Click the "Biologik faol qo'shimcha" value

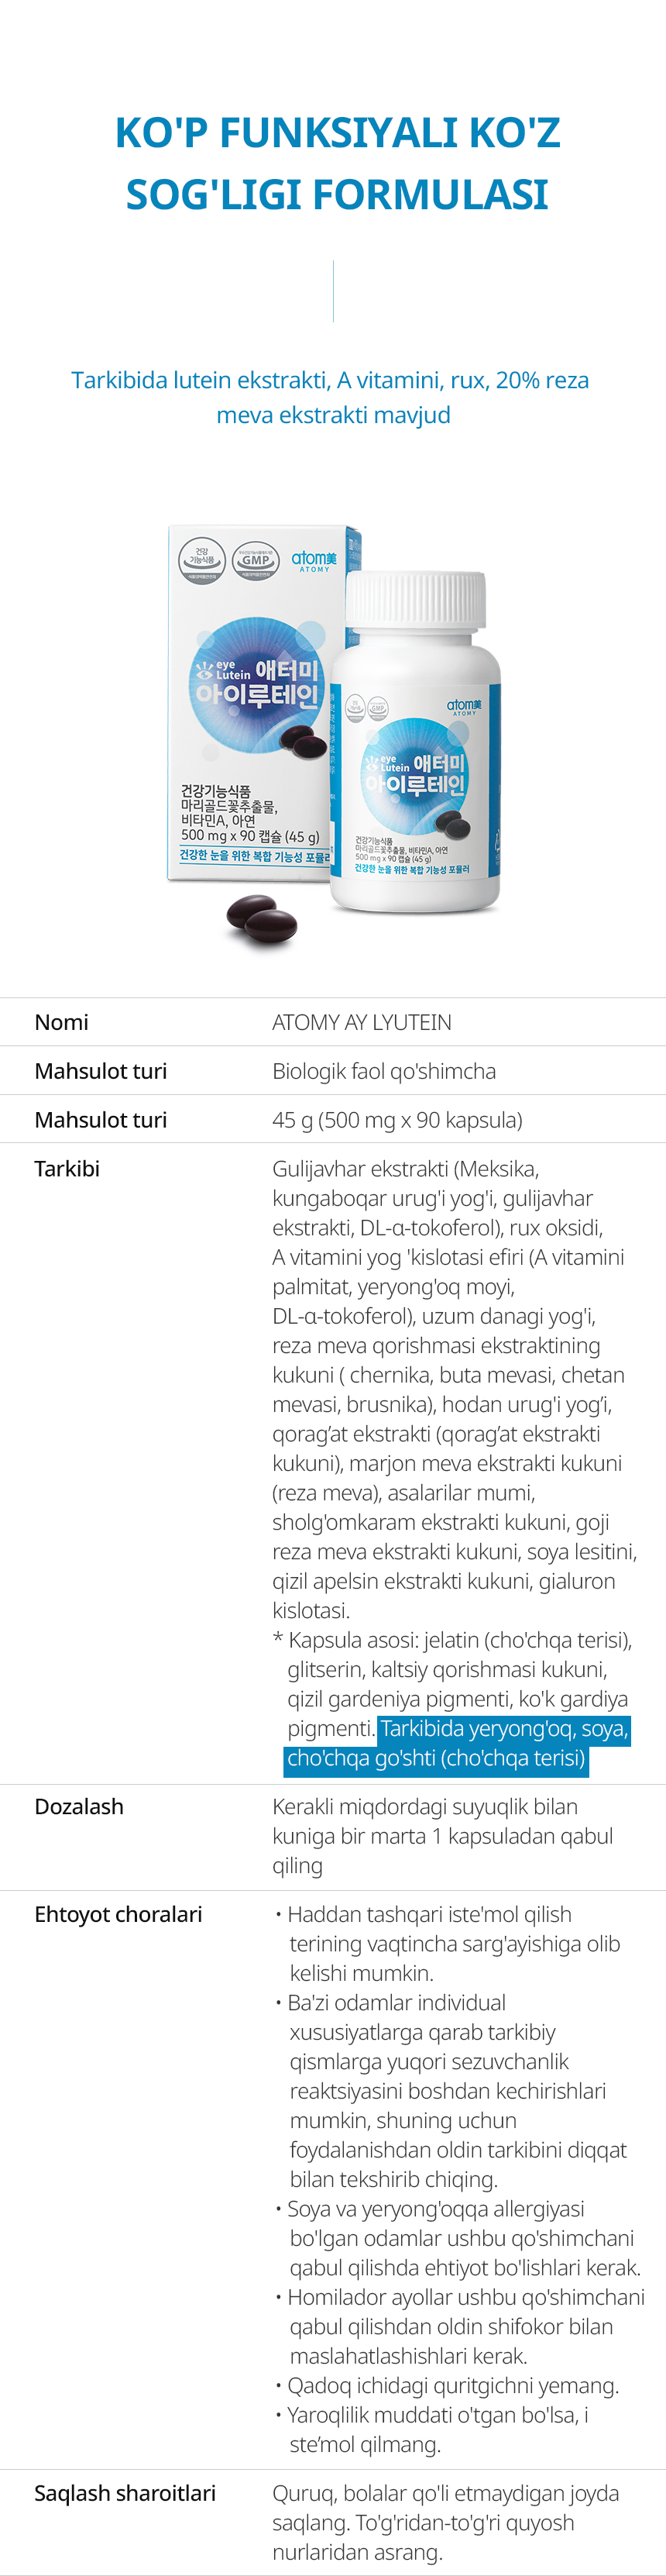coord(384,1071)
